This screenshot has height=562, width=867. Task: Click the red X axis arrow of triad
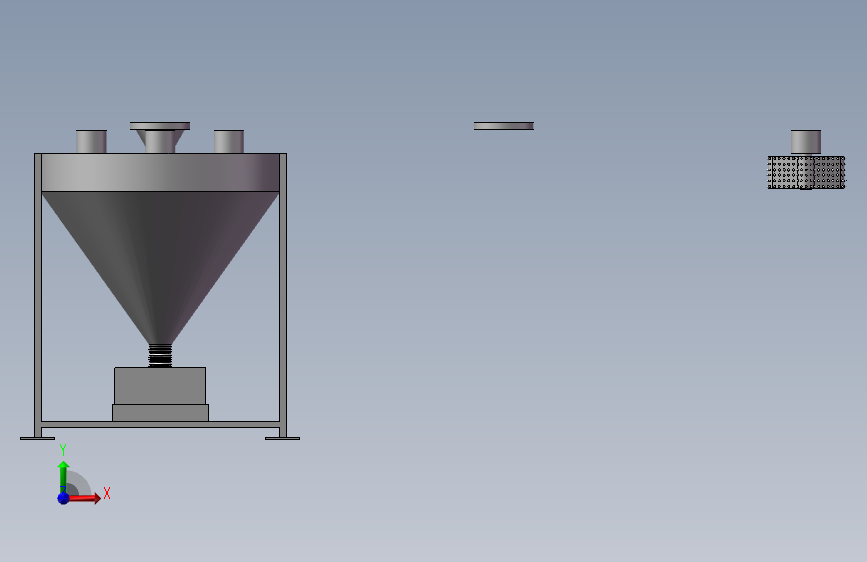tap(84, 498)
